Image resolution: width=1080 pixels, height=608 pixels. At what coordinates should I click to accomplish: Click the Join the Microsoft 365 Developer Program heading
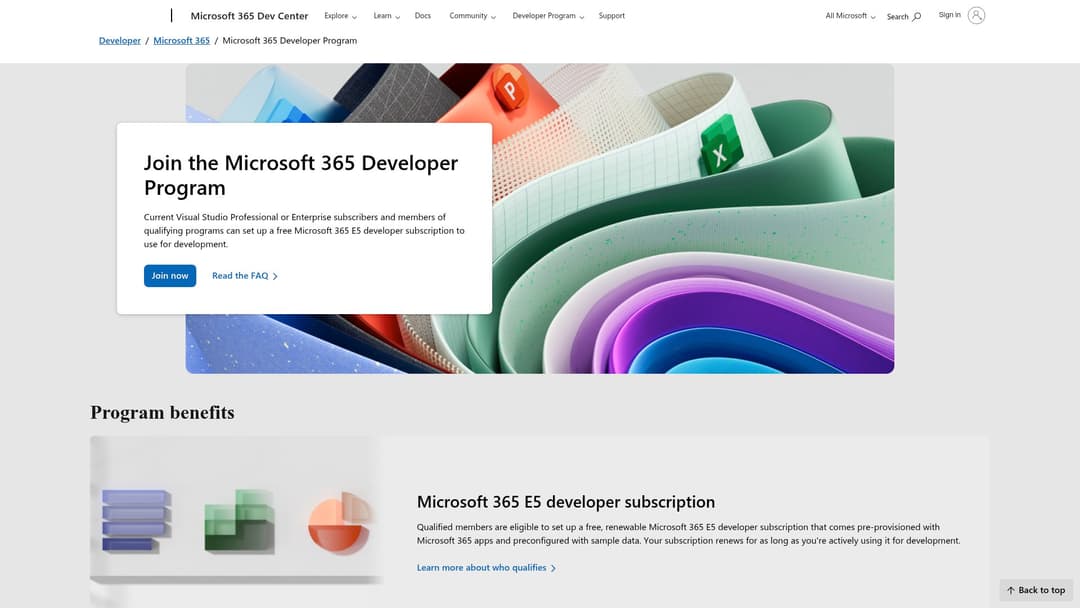[300, 175]
